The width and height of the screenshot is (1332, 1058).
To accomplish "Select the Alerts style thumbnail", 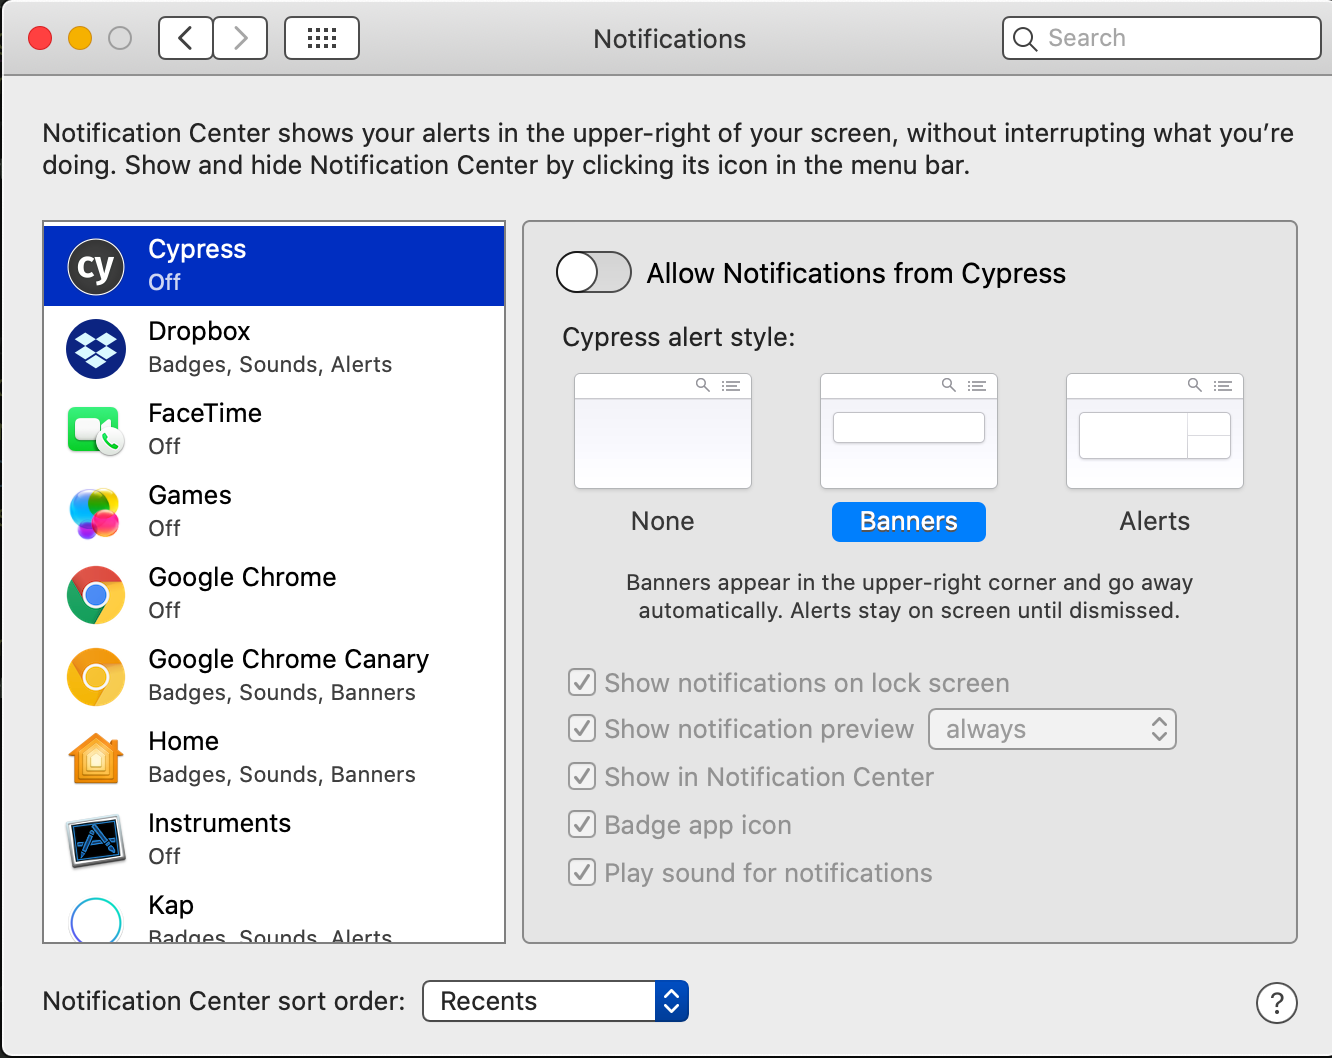I will pyautogui.click(x=1155, y=431).
